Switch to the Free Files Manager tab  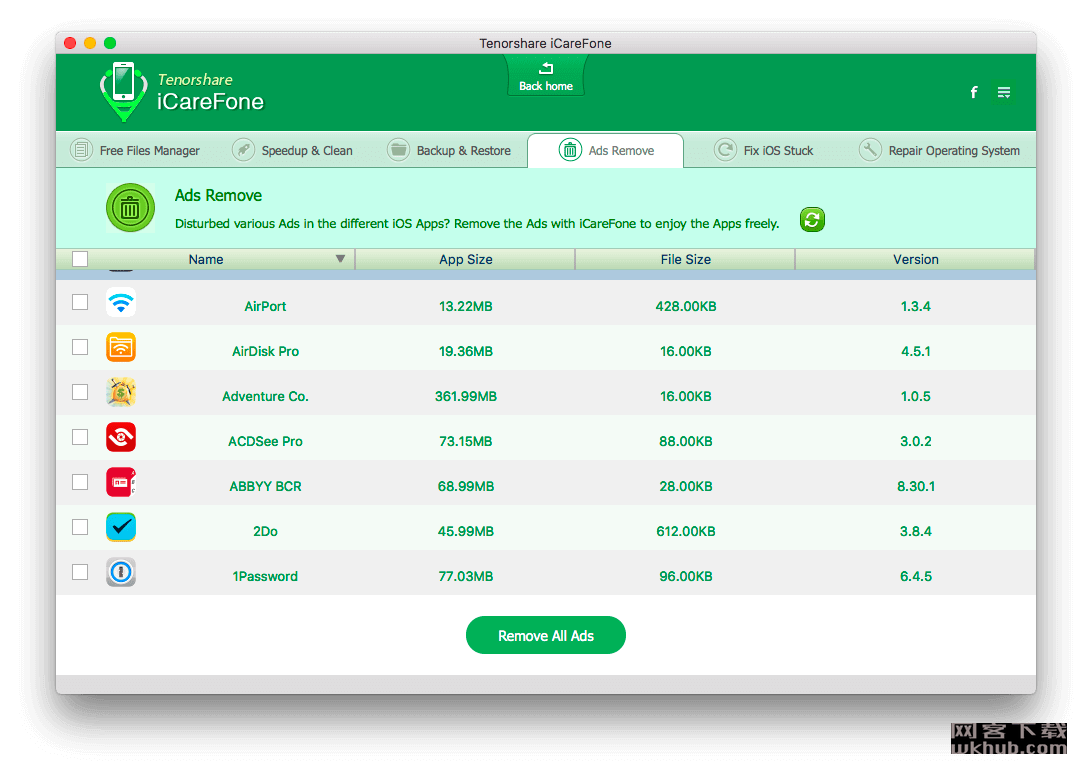[136, 150]
